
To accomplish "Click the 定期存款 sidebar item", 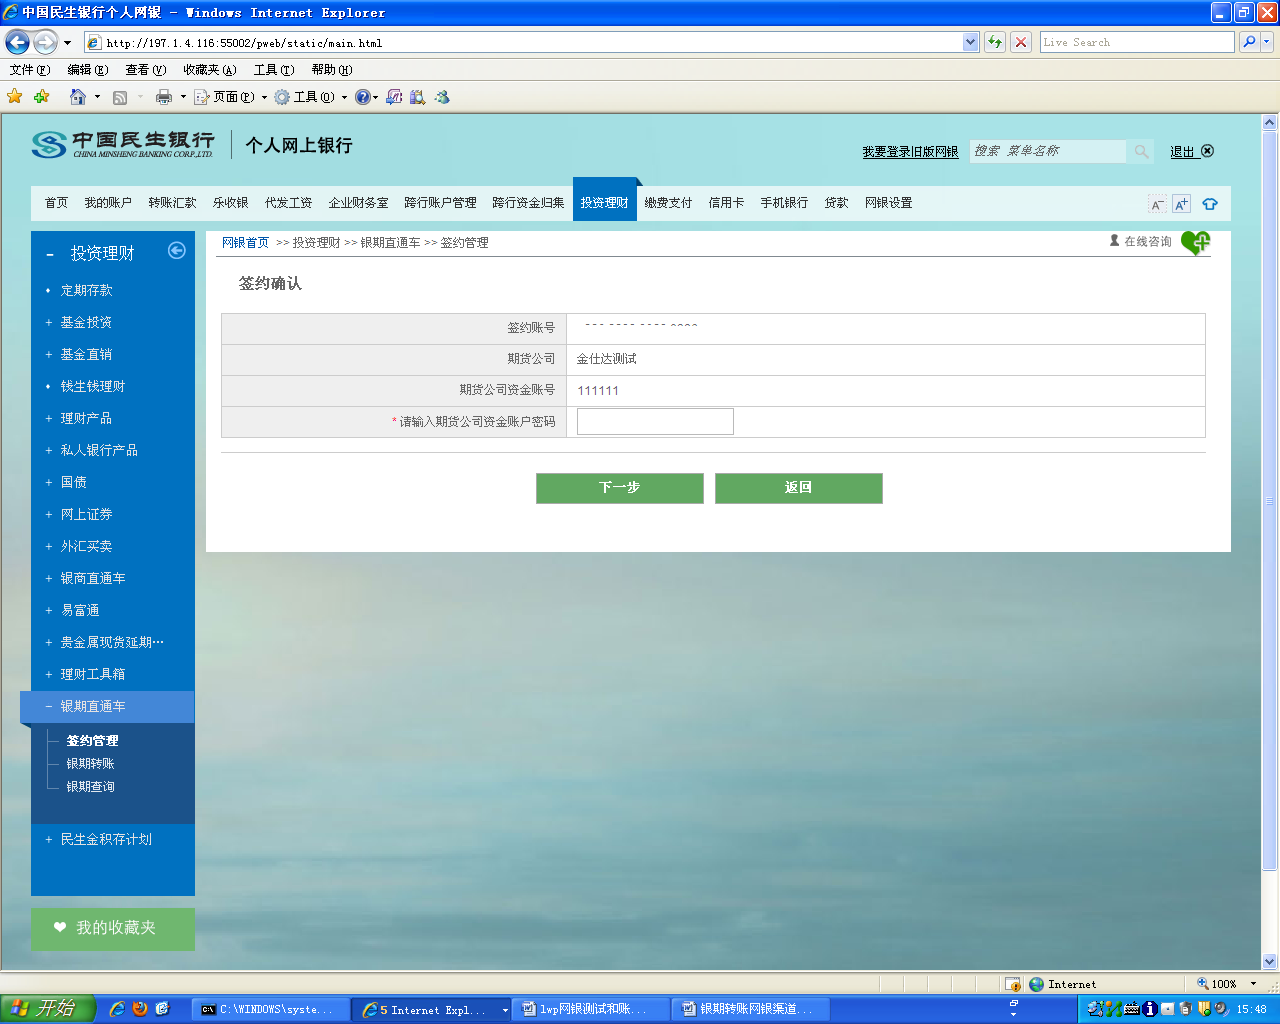I will tap(86, 290).
